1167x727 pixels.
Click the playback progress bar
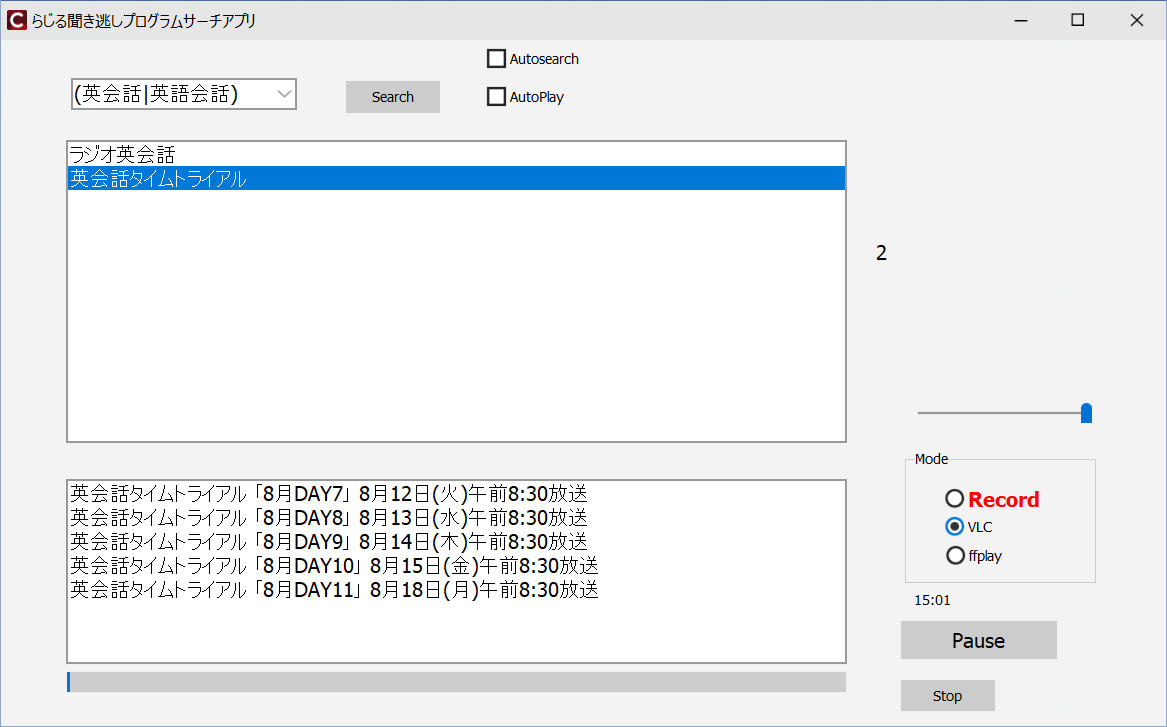click(x=456, y=682)
